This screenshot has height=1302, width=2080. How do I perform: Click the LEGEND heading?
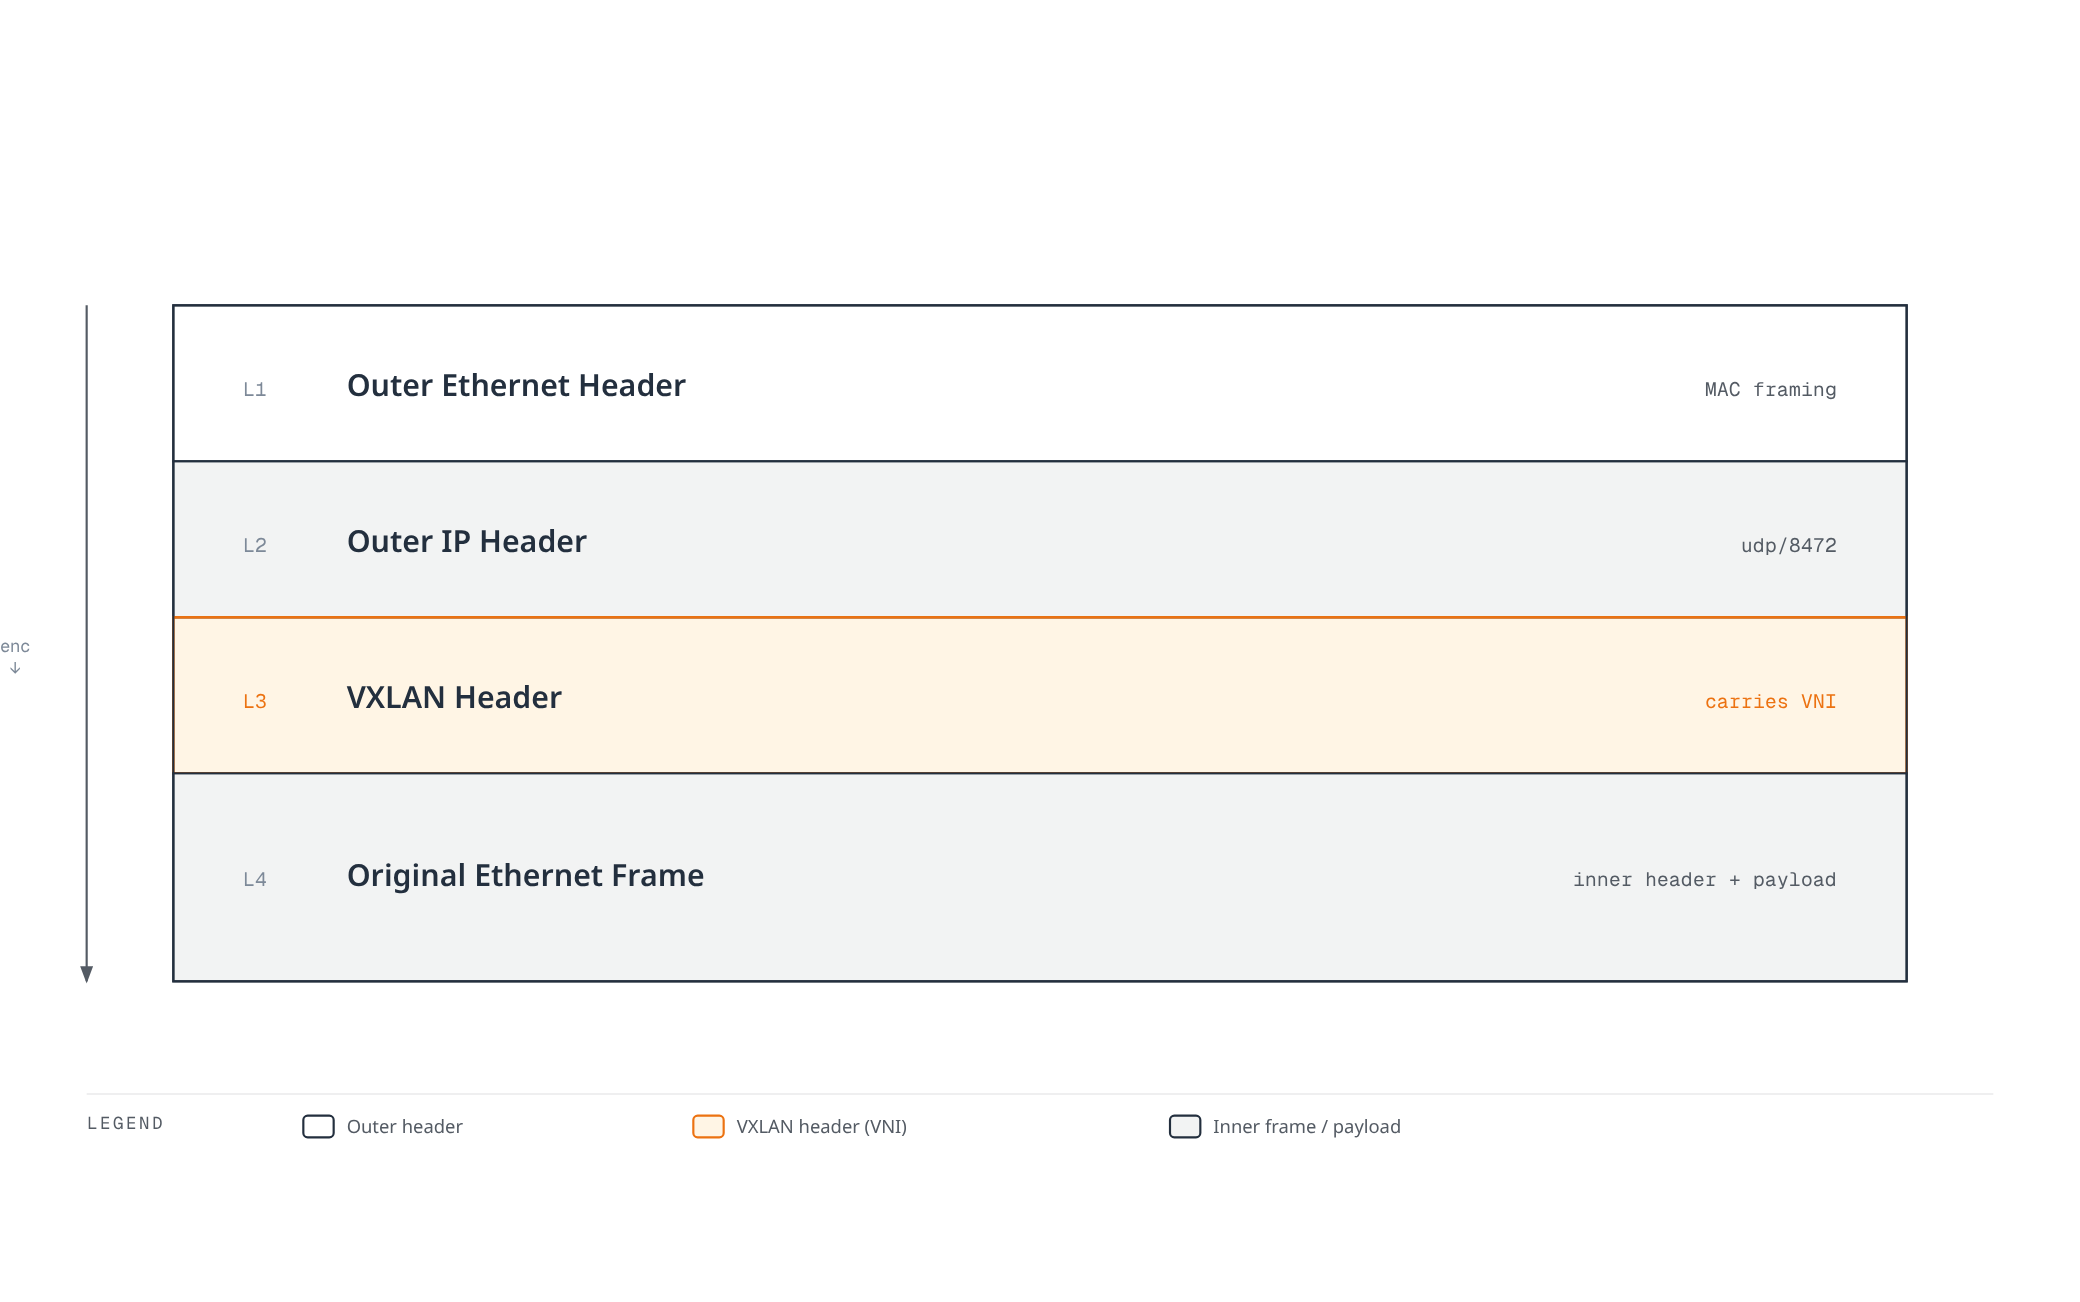click(x=125, y=1123)
